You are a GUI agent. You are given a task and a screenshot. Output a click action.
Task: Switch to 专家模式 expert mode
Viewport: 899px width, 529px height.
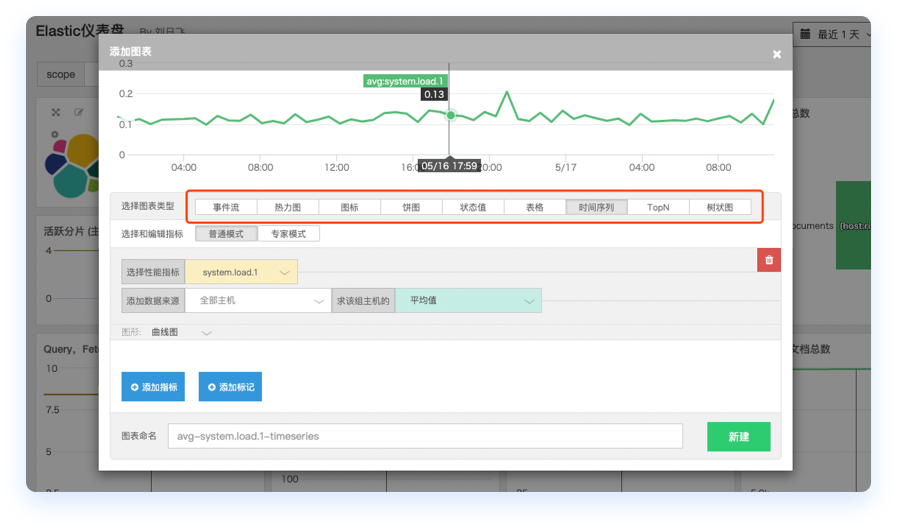click(x=288, y=234)
